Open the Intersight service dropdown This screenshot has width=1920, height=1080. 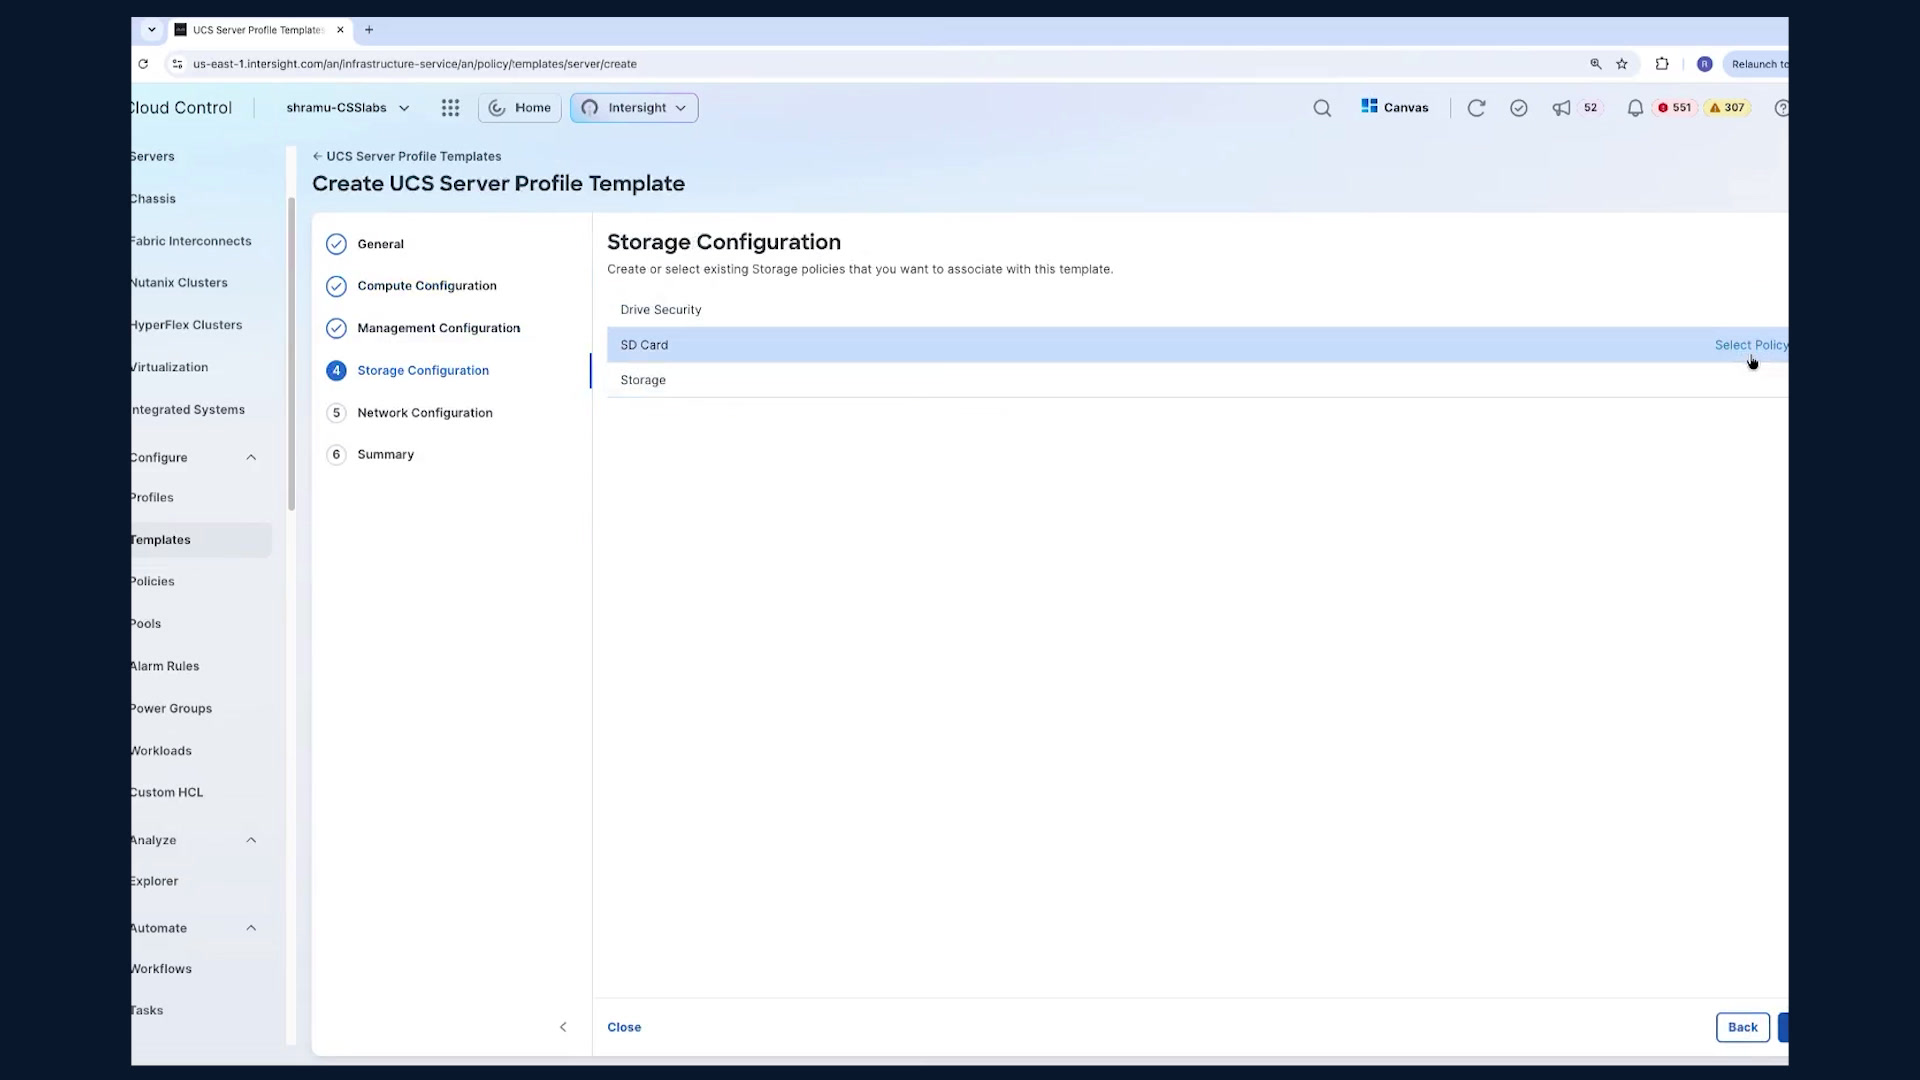coord(634,108)
